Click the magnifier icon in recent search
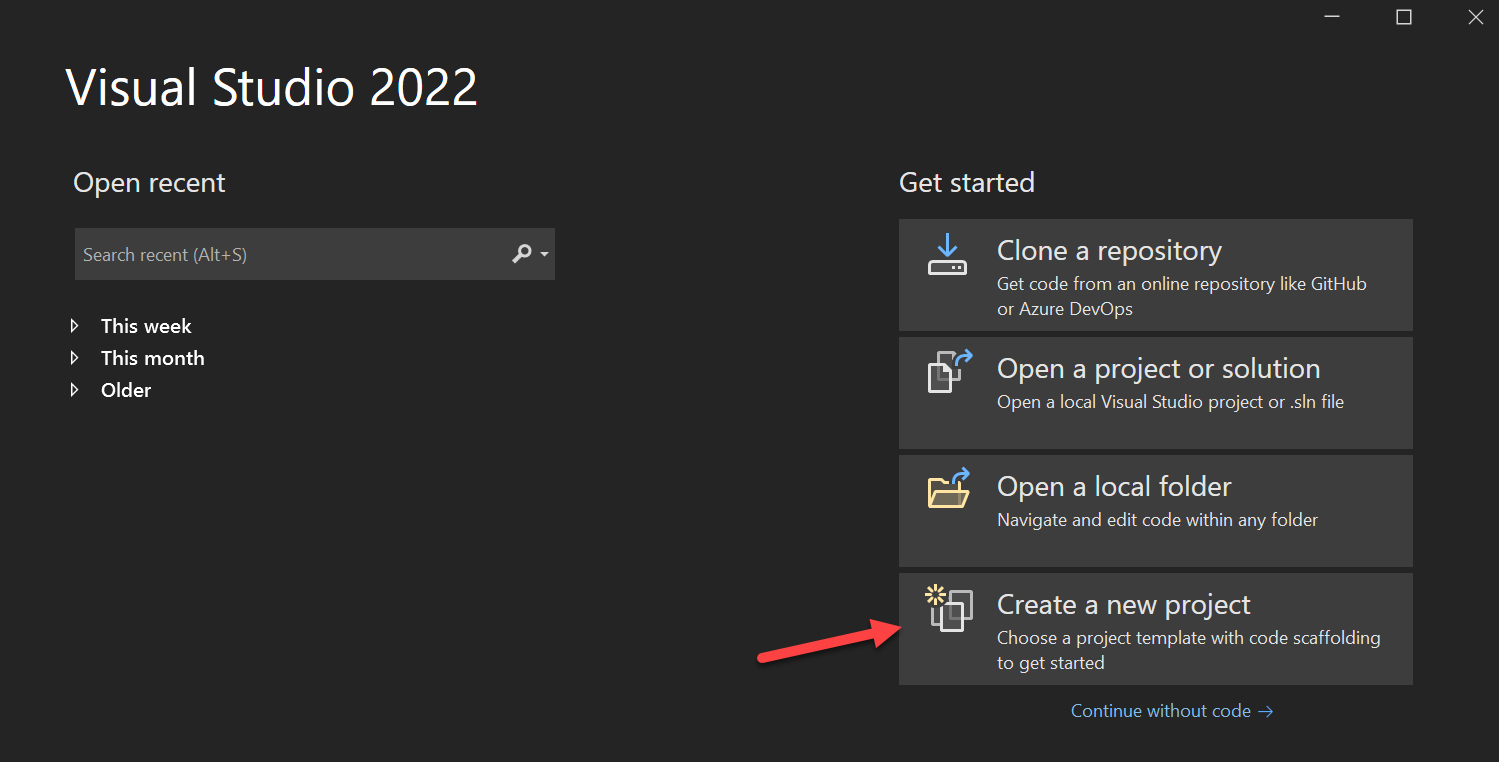This screenshot has width=1499, height=762. (x=521, y=254)
